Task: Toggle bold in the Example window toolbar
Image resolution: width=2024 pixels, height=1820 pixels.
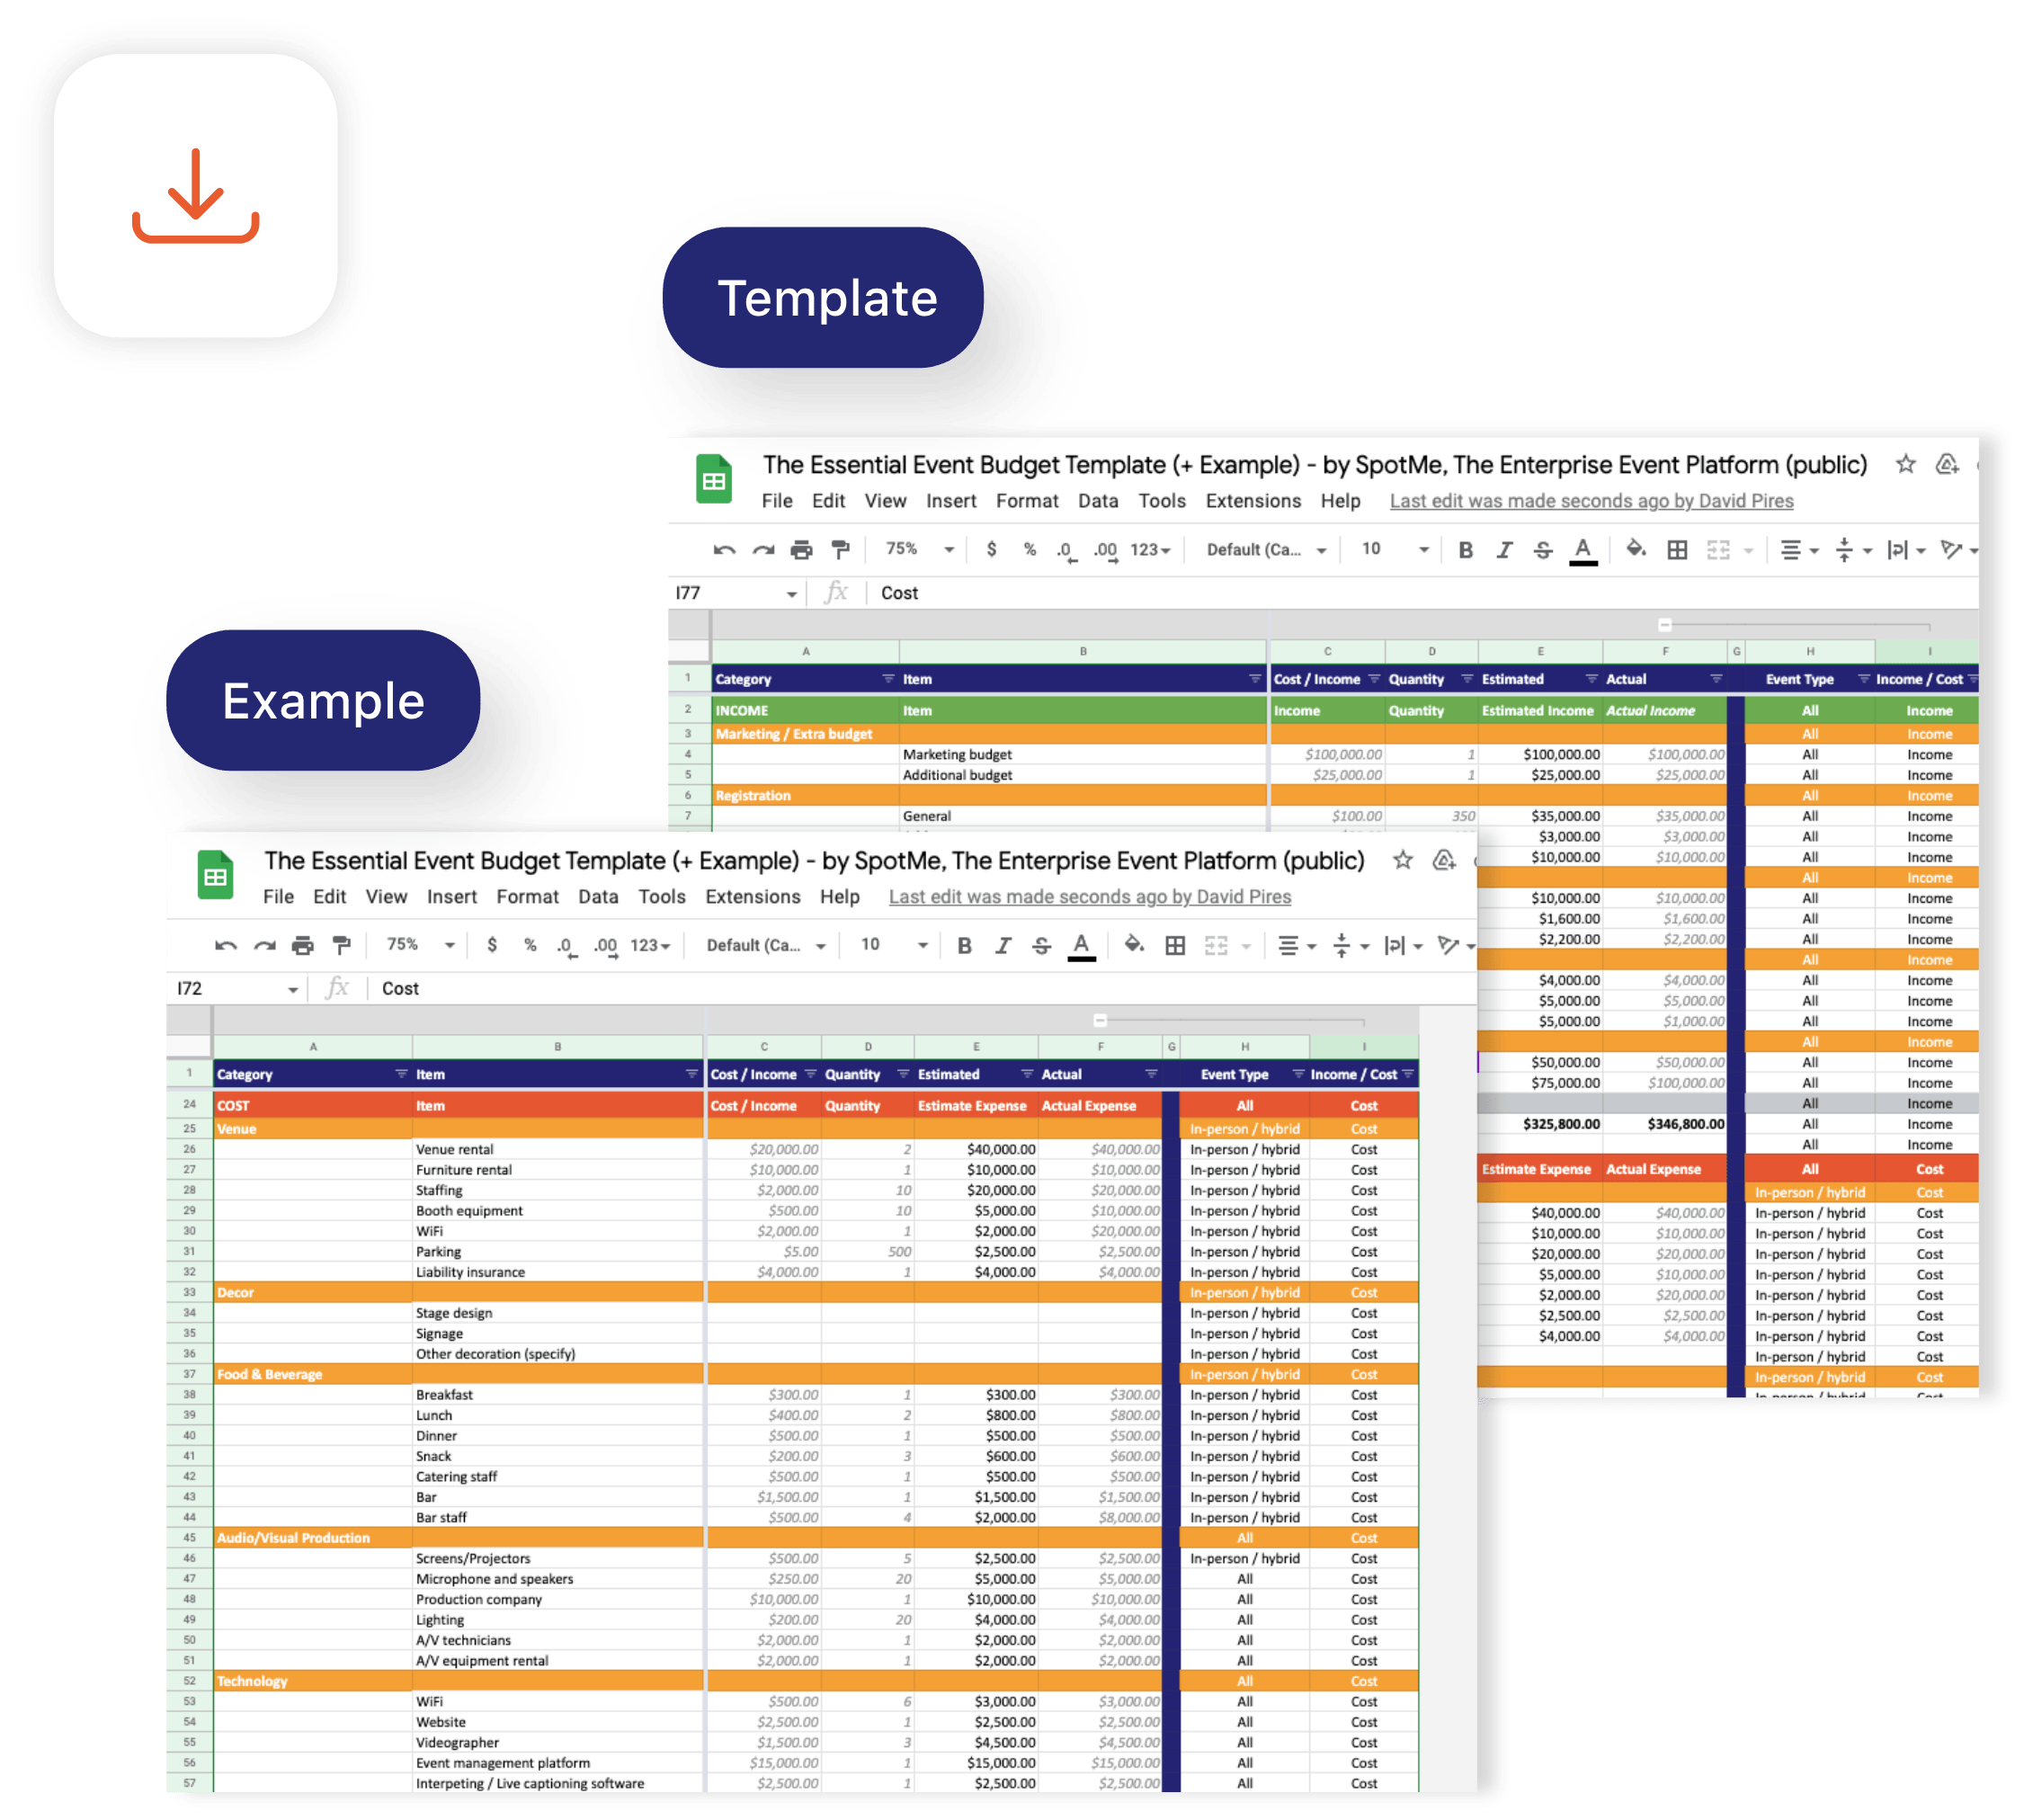Action: pyautogui.click(x=965, y=945)
